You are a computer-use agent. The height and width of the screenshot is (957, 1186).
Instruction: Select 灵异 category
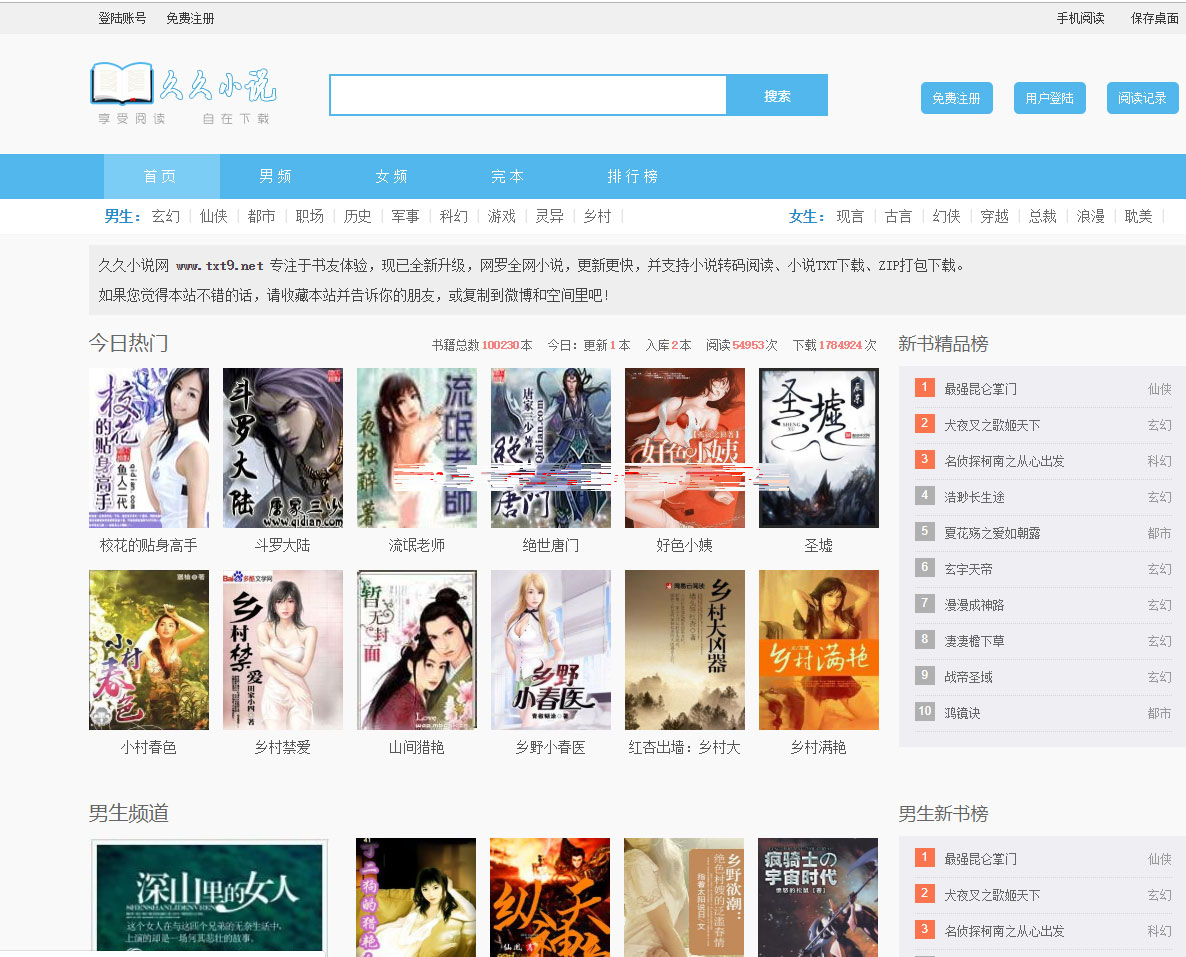point(550,216)
